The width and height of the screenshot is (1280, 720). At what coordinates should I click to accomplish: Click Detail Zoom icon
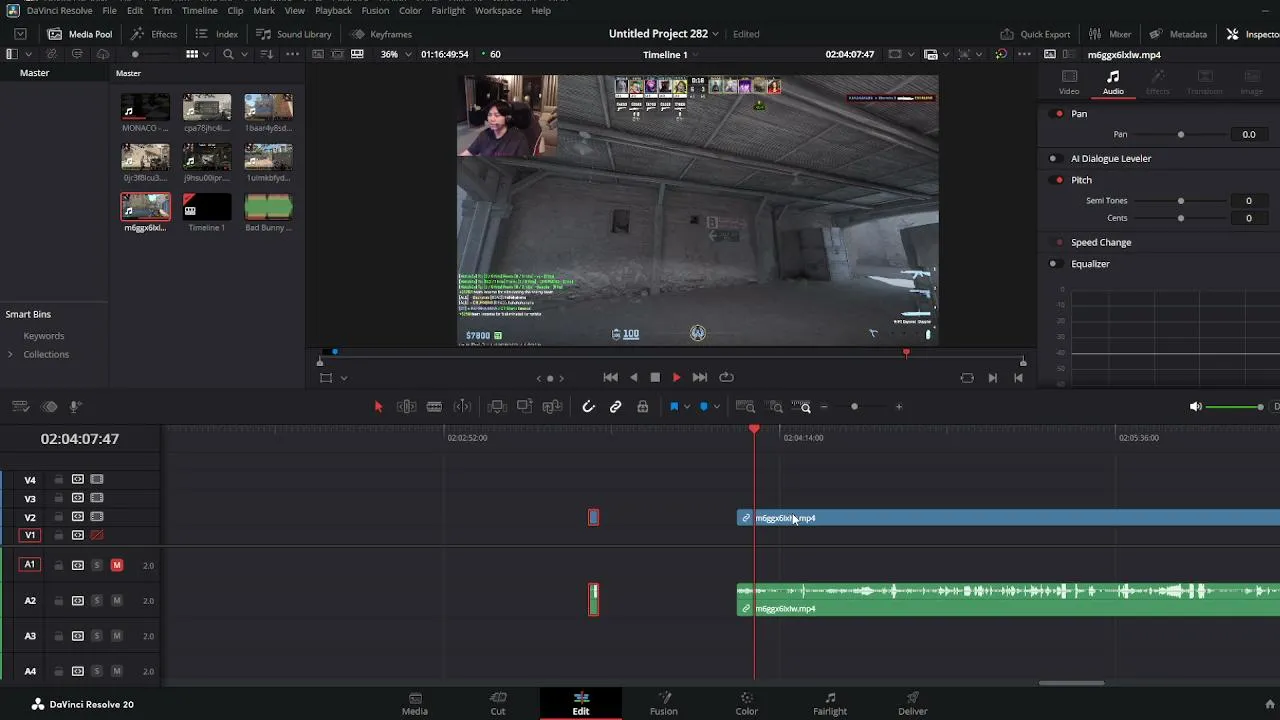click(776, 407)
